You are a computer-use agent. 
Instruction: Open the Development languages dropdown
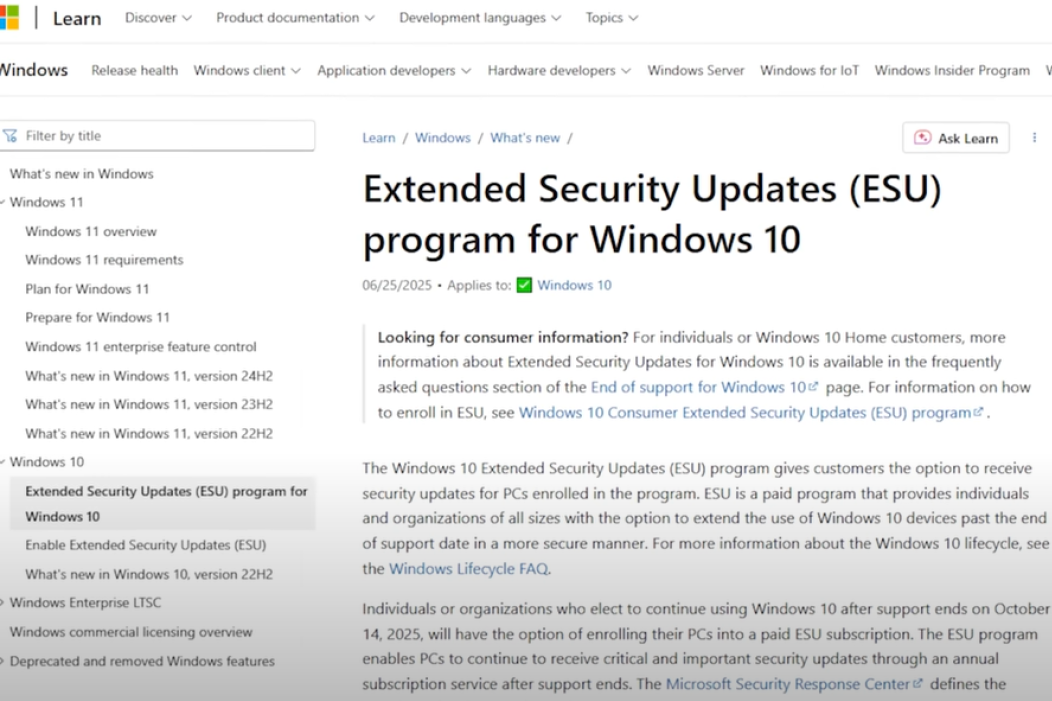(480, 18)
